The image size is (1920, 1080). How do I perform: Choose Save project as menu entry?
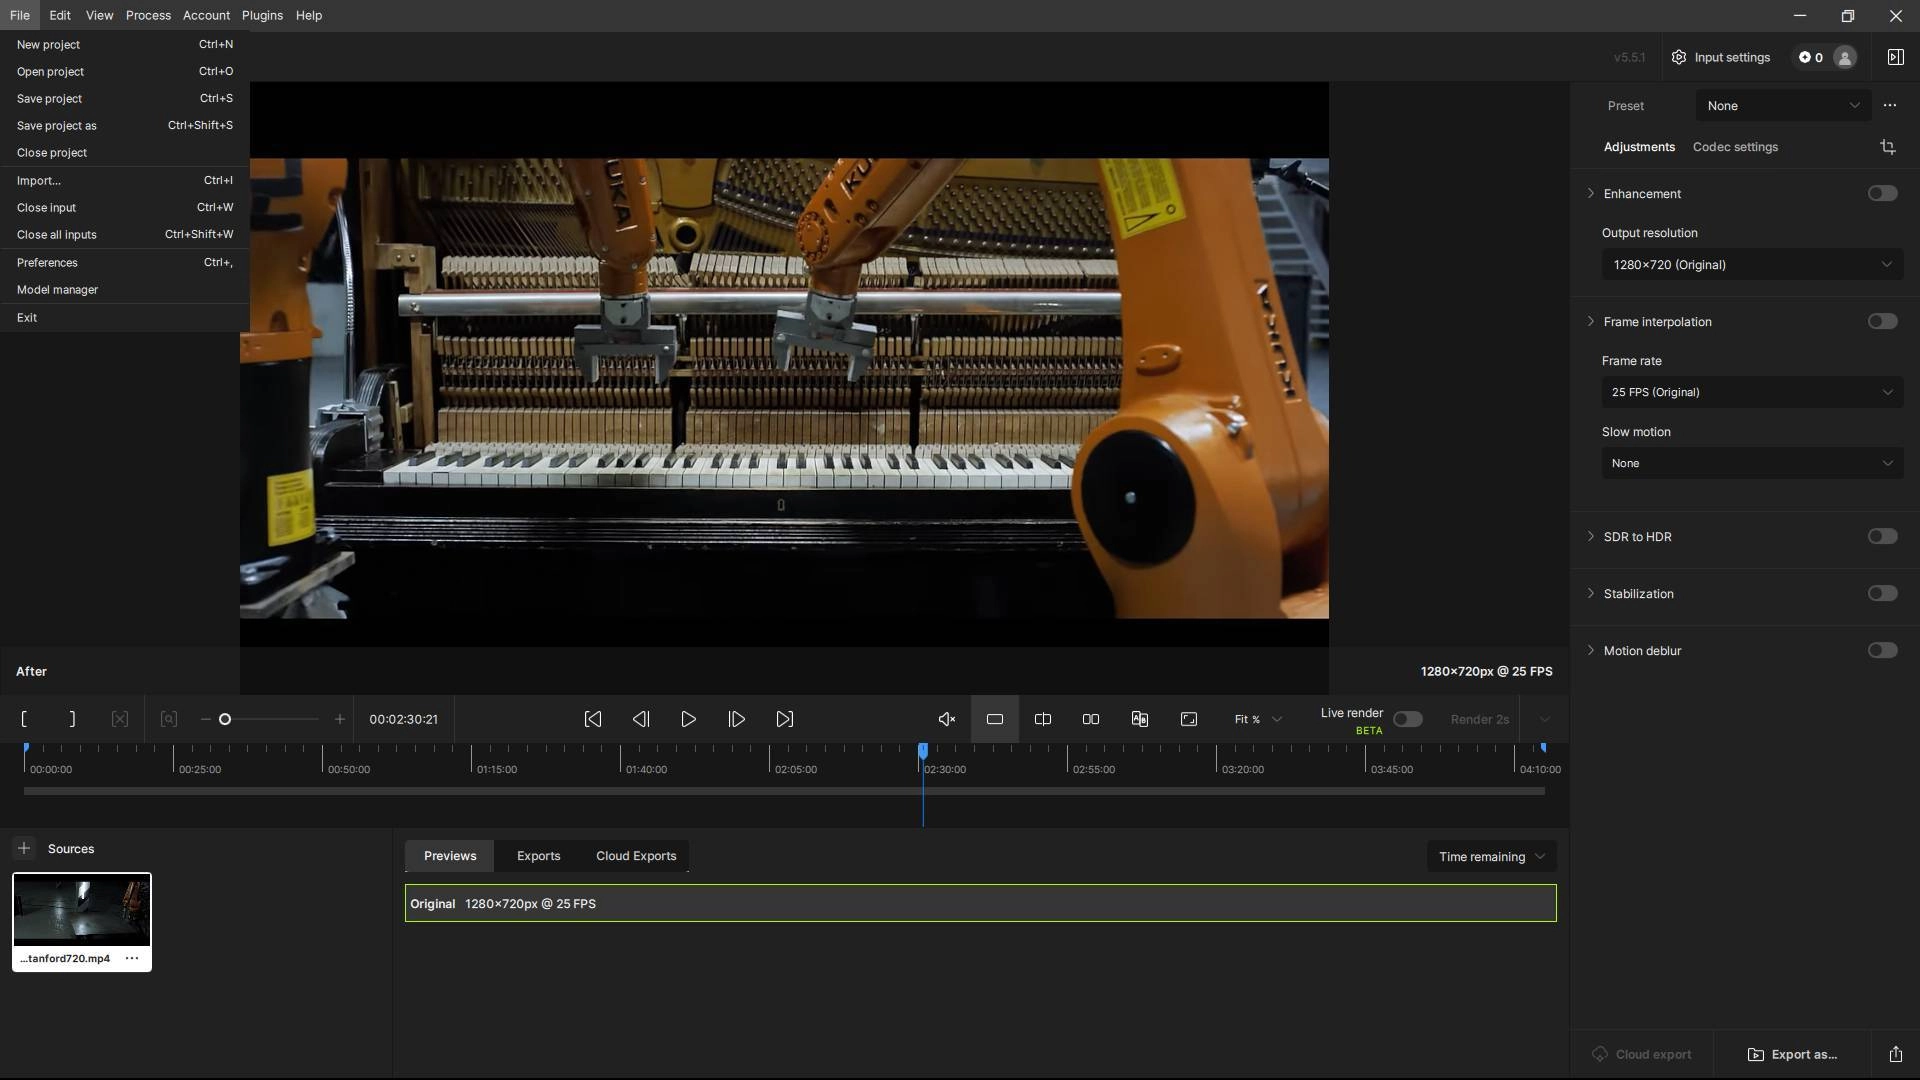point(125,125)
